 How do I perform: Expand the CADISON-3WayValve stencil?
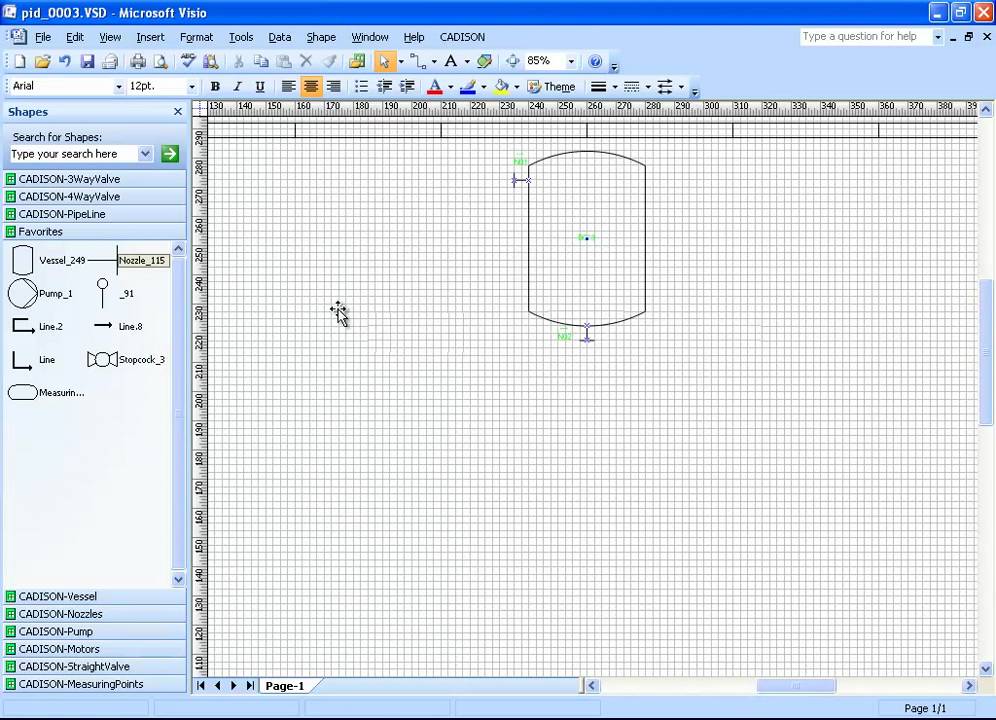click(95, 179)
